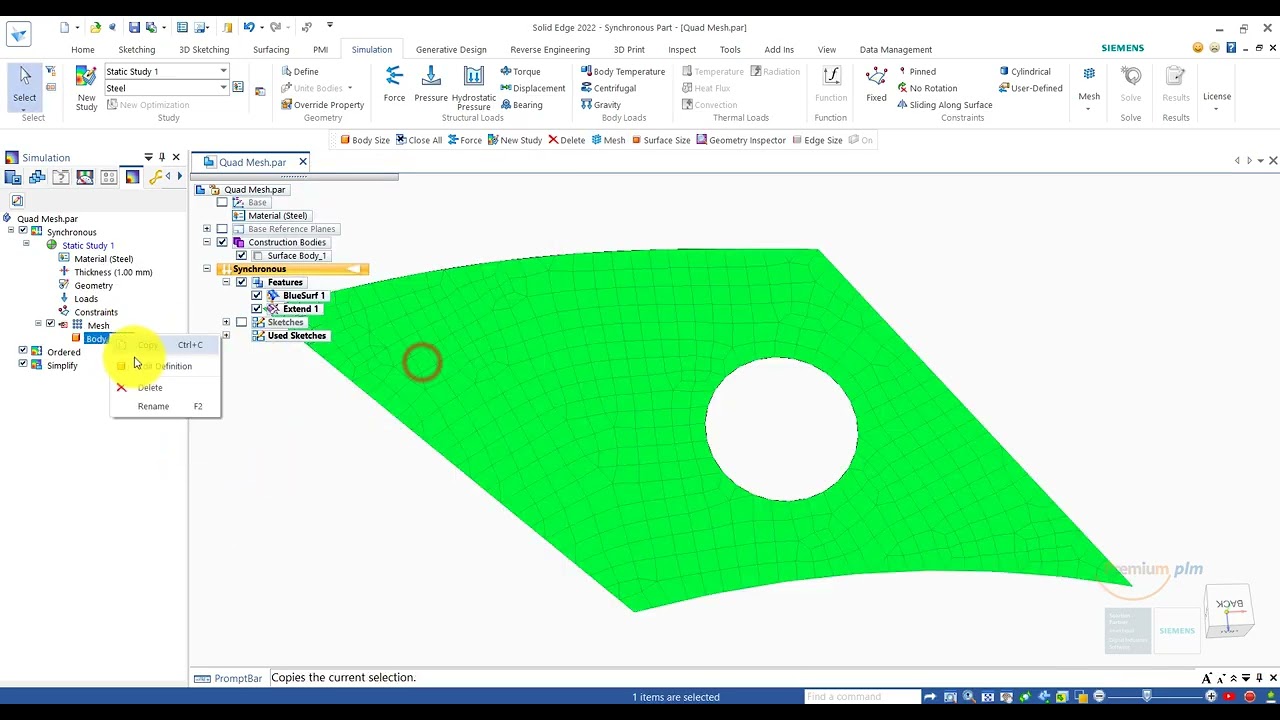The image size is (1280, 720).
Task: Select the Quad Mesh.par document tab
Action: [252, 162]
